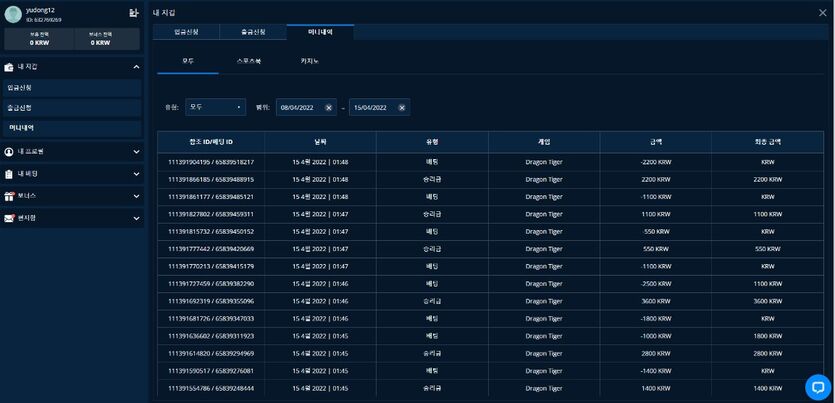
Task: Click the 15/04/2022 end date field
Action: tap(380, 108)
